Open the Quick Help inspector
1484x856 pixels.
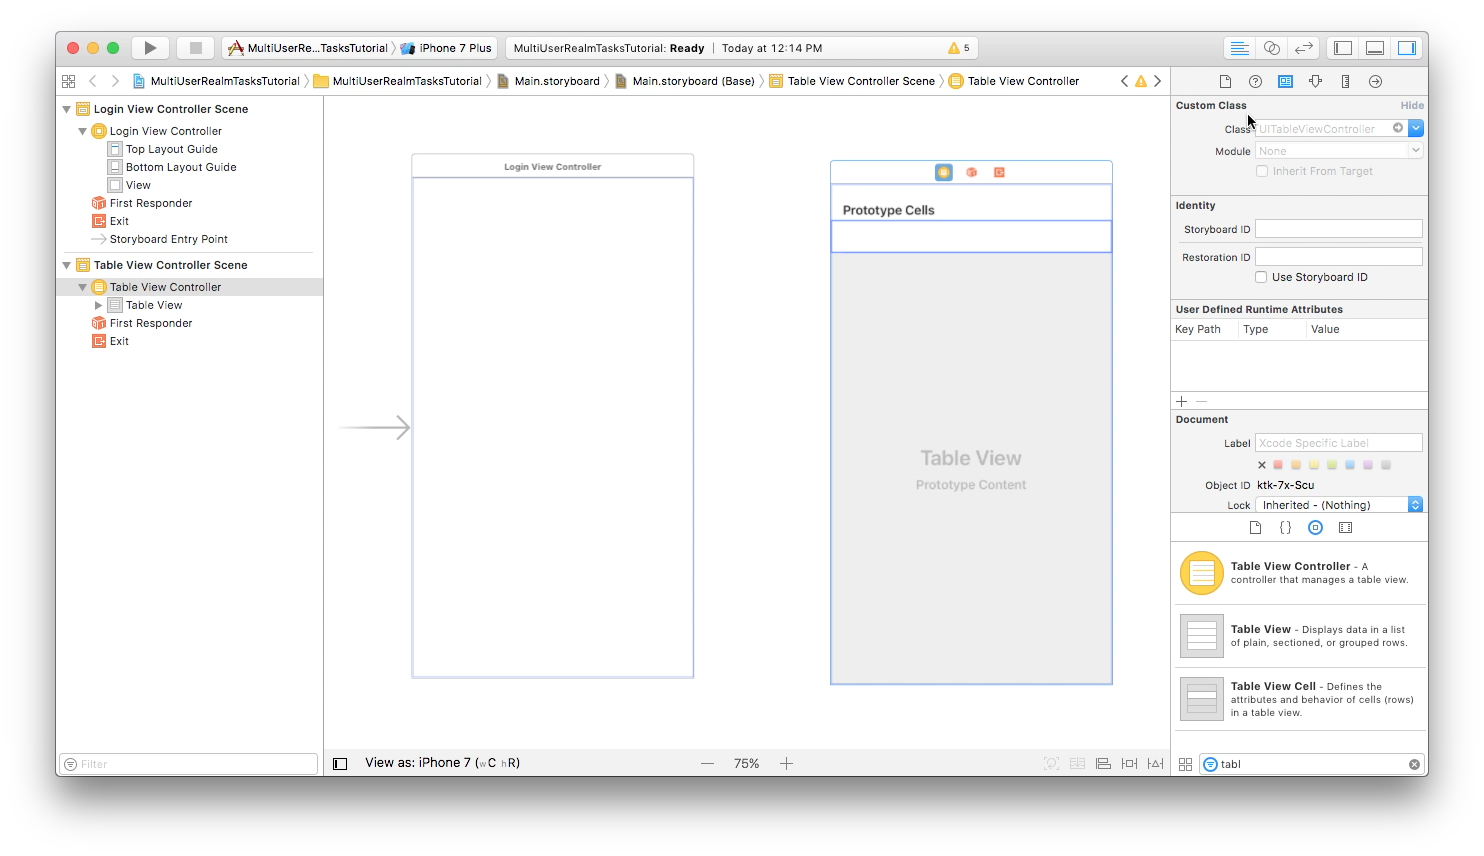[1255, 81]
